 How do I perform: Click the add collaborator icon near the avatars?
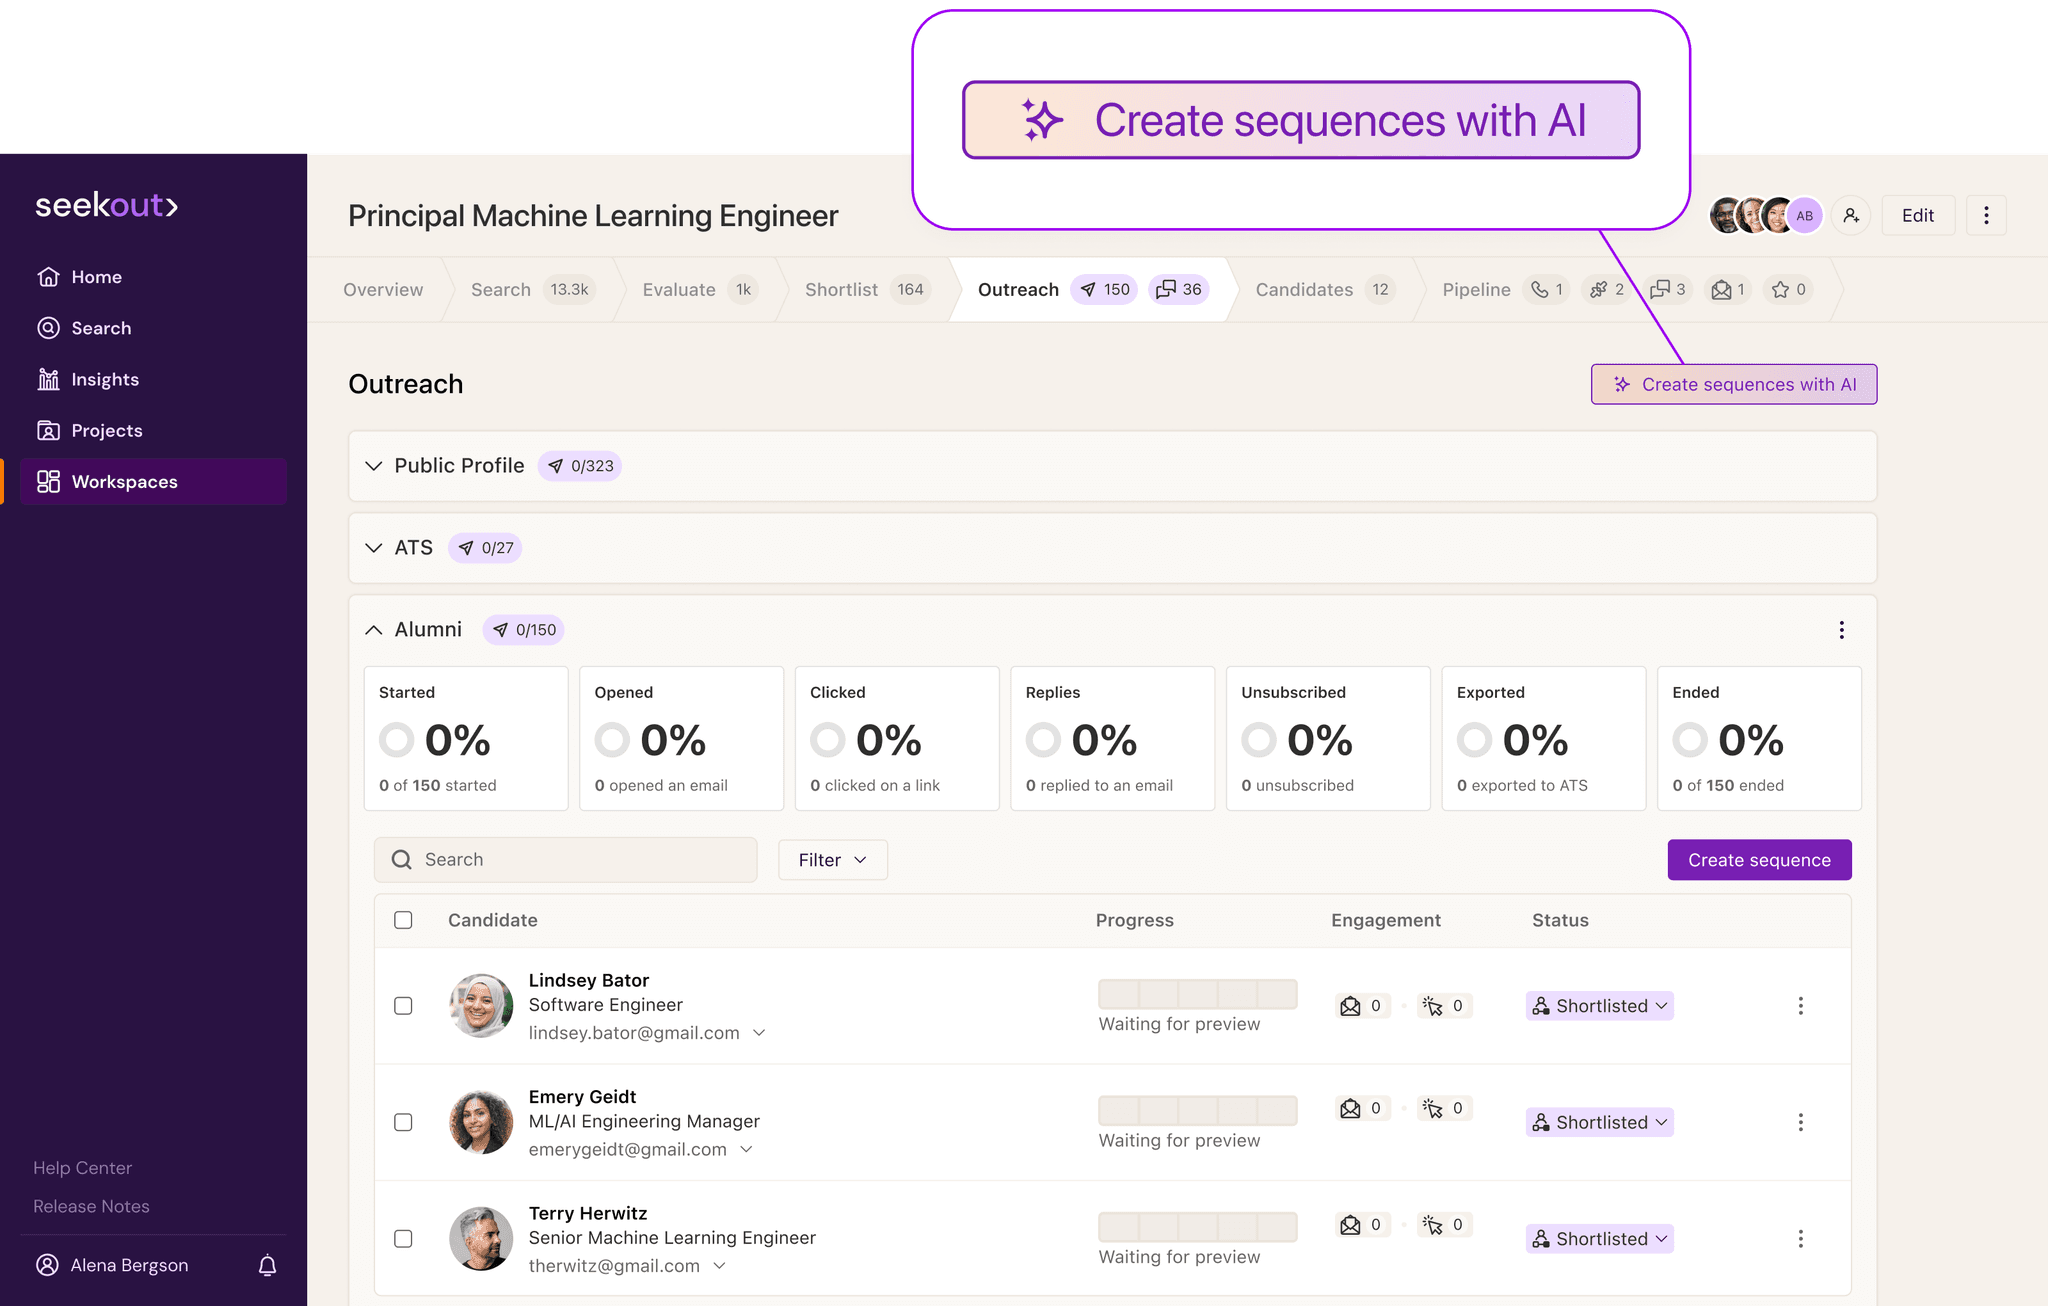pyautogui.click(x=1852, y=214)
